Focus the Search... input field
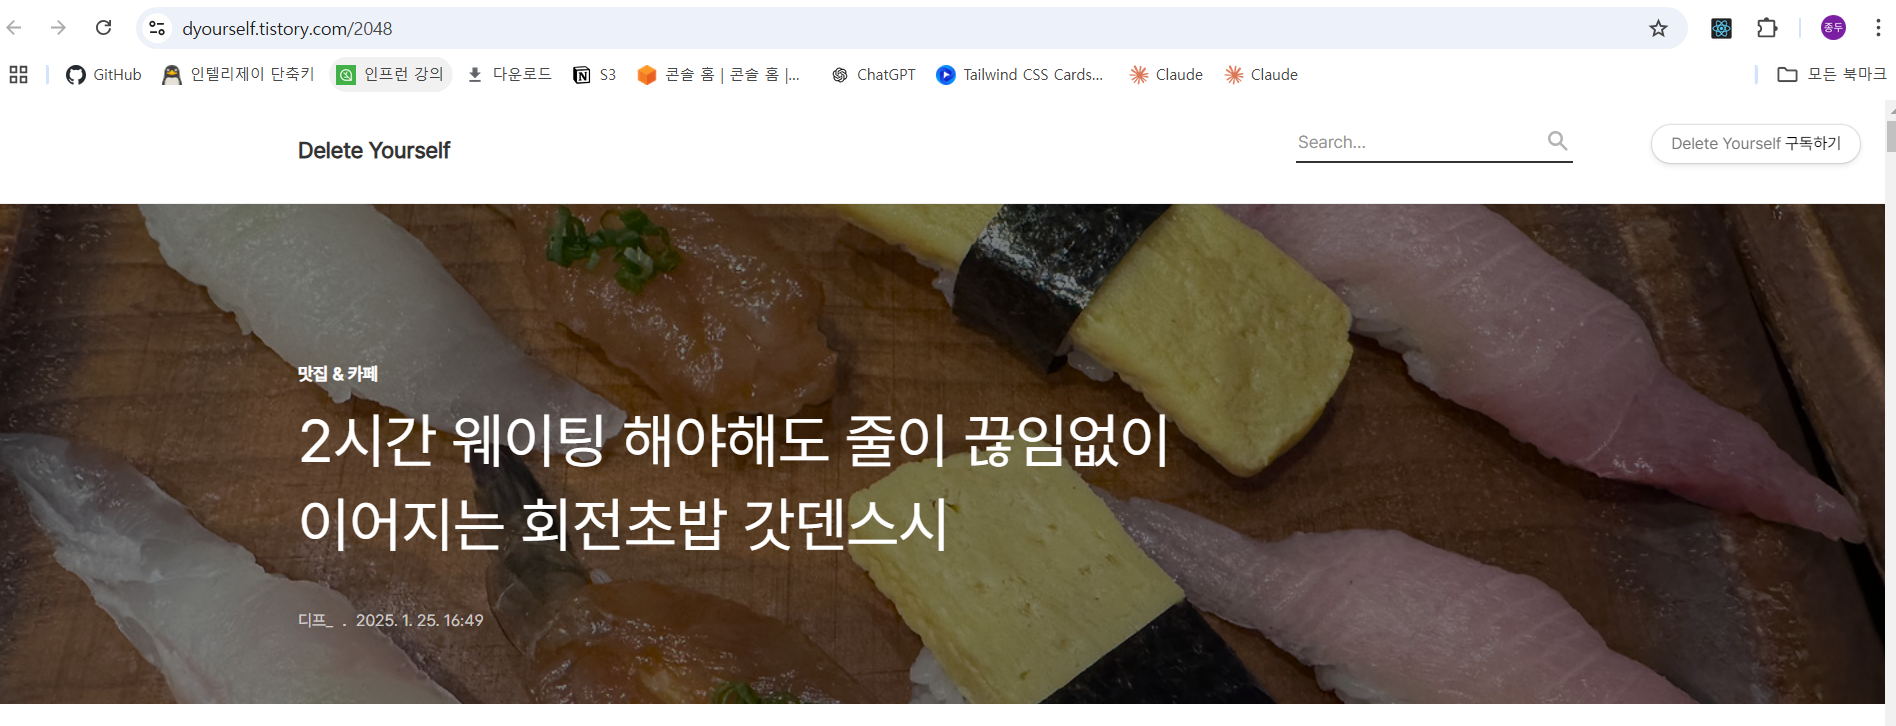Screen dimensions: 1896x726 coord(1420,142)
